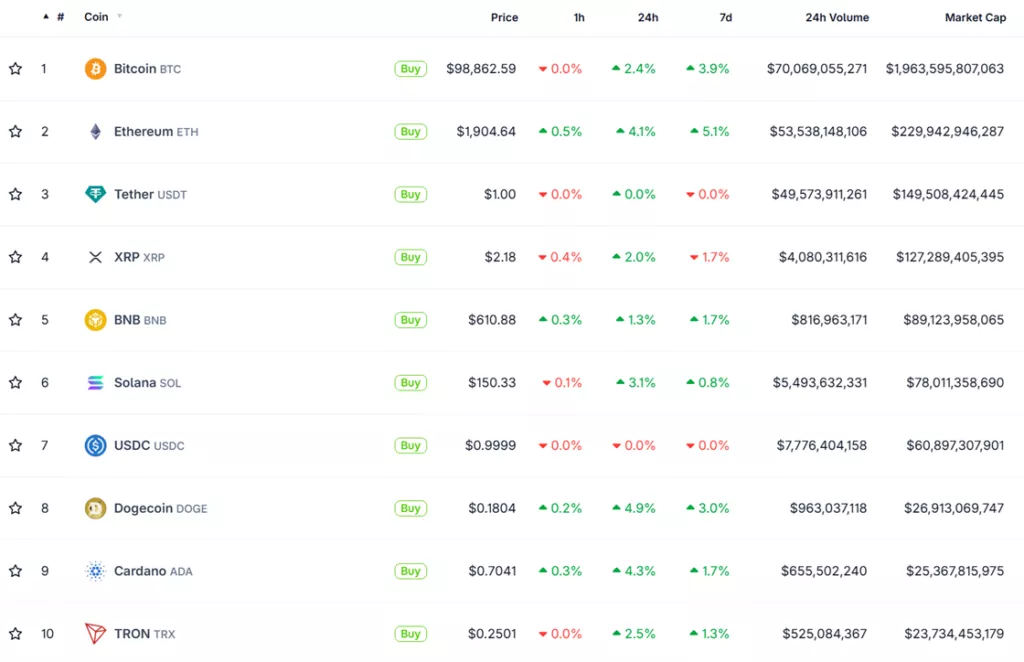This screenshot has height=662, width=1024.
Task: Click the XRP logo icon
Action: click(95, 257)
